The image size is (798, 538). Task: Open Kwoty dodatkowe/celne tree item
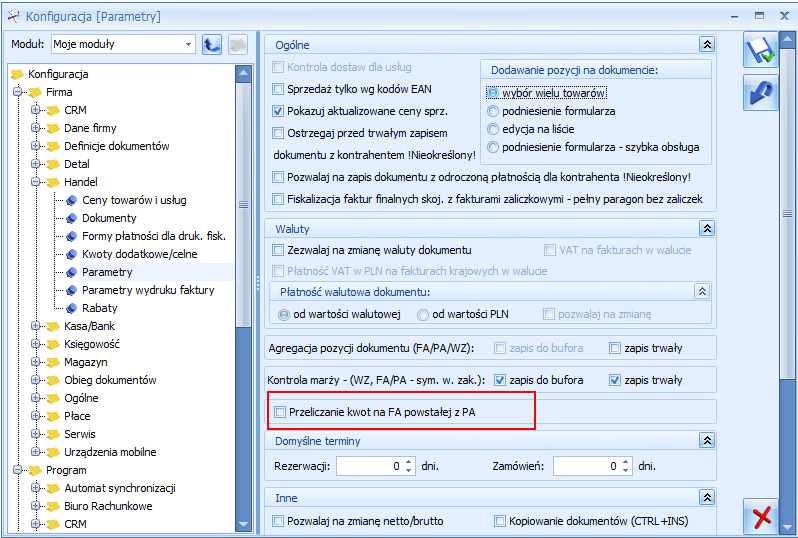pos(139,254)
